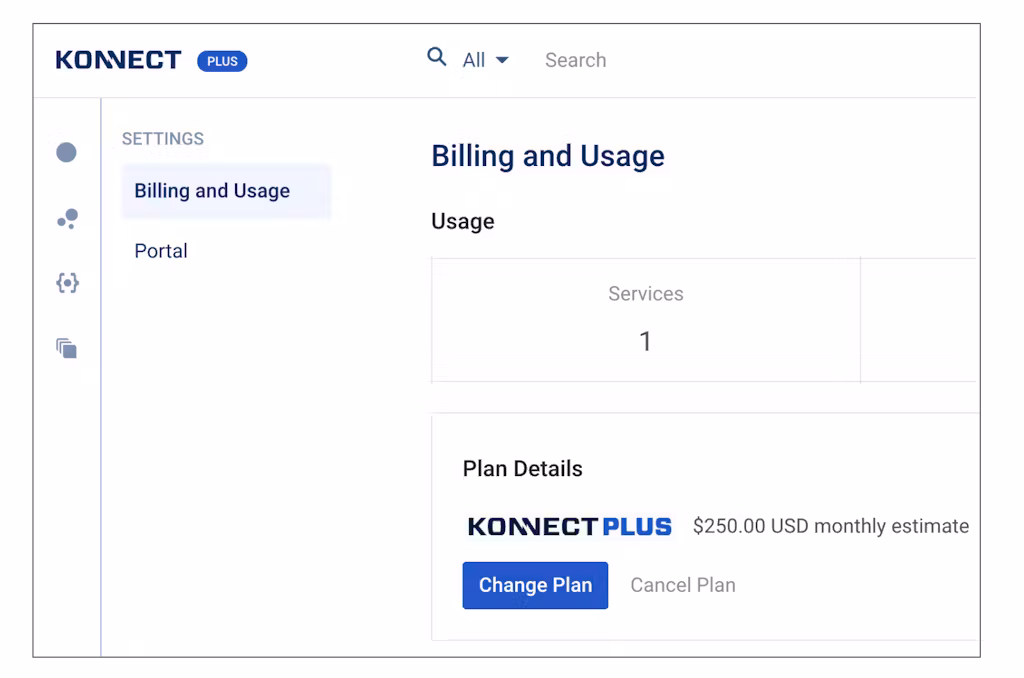Open the stacked squares icon in sidebar
Screen dimensions: 1024x678
pos(67,348)
